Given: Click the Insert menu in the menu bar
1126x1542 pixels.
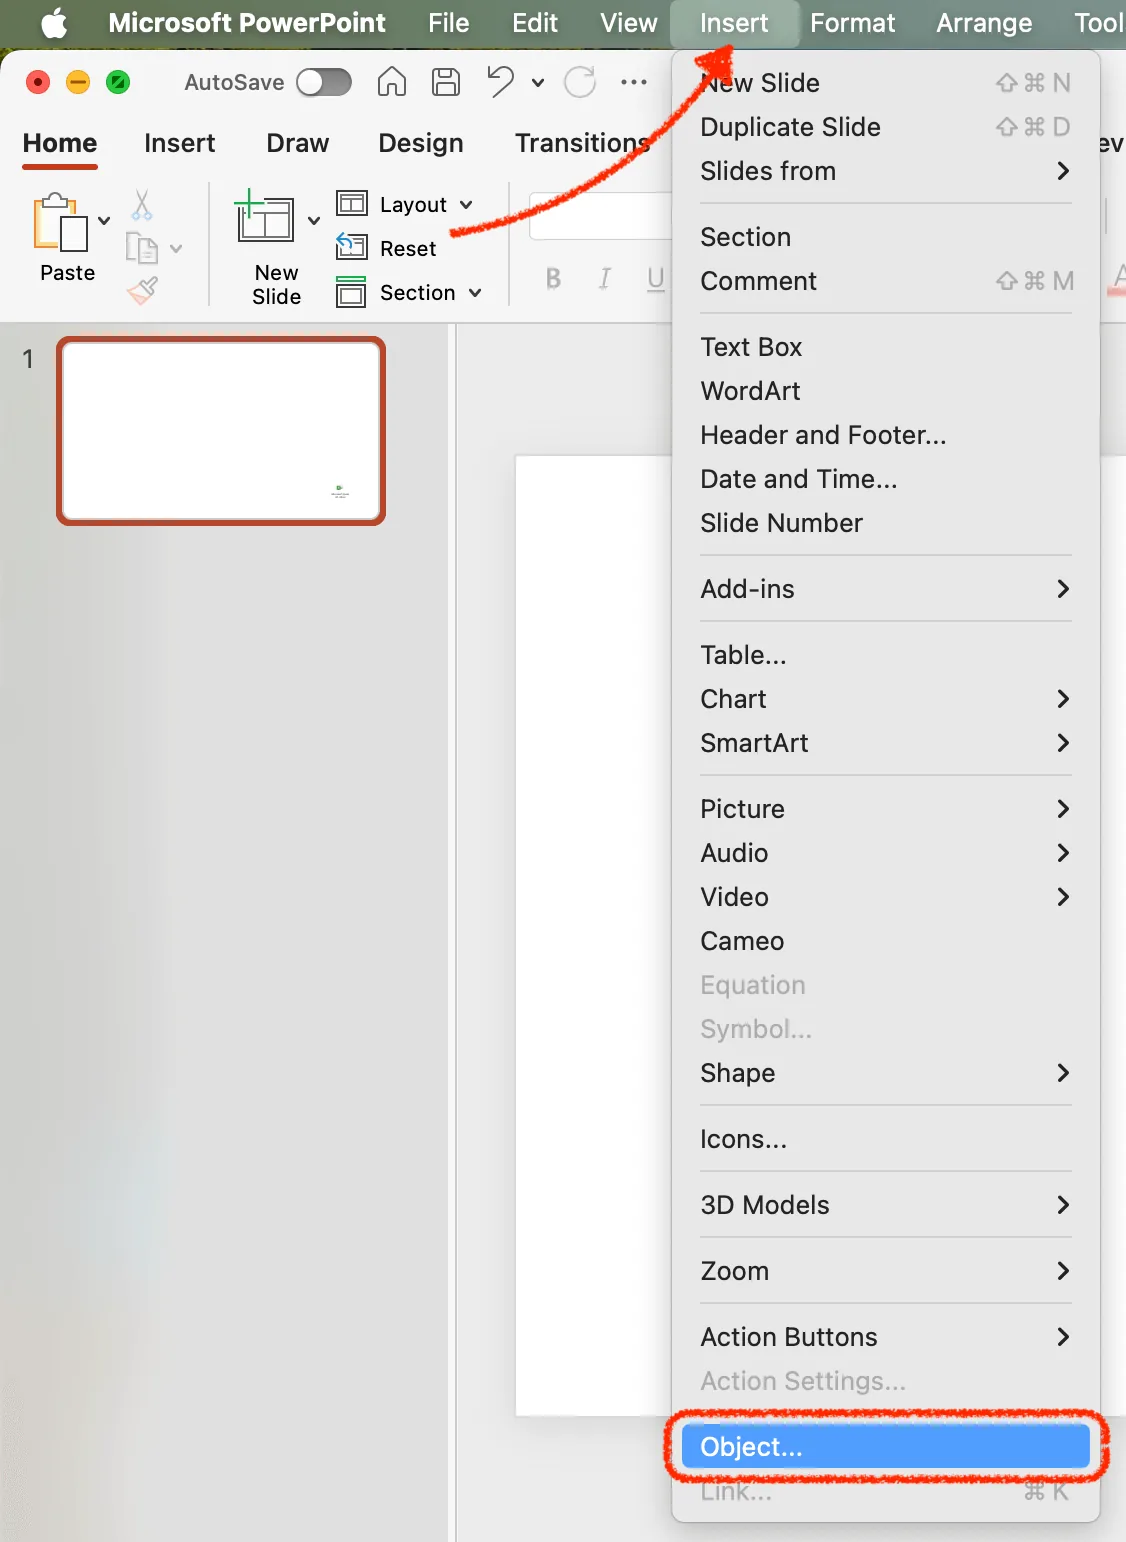Looking at the screenshot, I should pyautogui.click(x=734, y=23).
